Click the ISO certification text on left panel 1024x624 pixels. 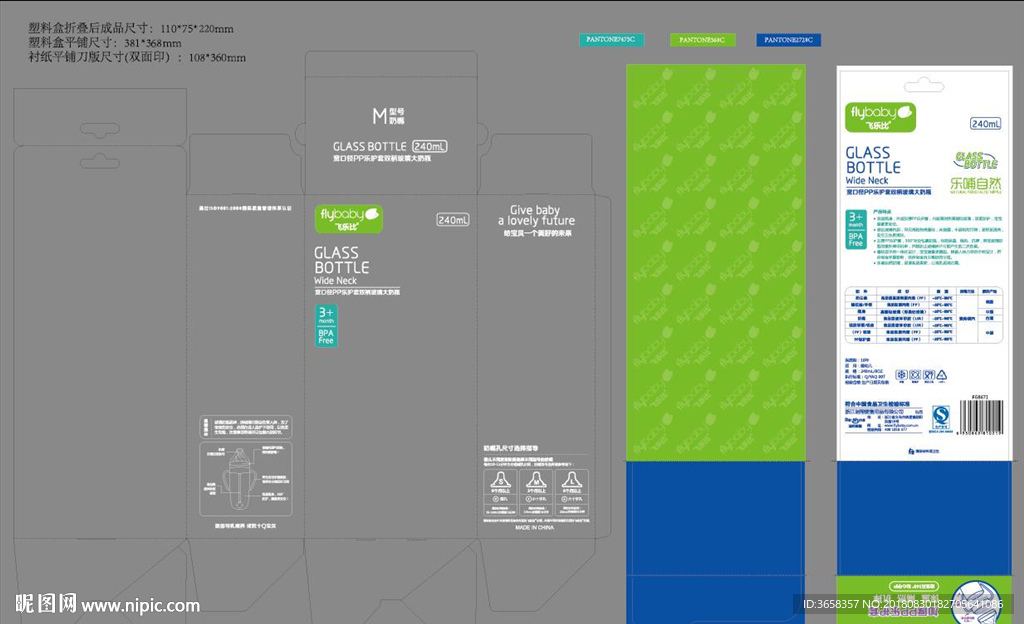pos(246,208)
